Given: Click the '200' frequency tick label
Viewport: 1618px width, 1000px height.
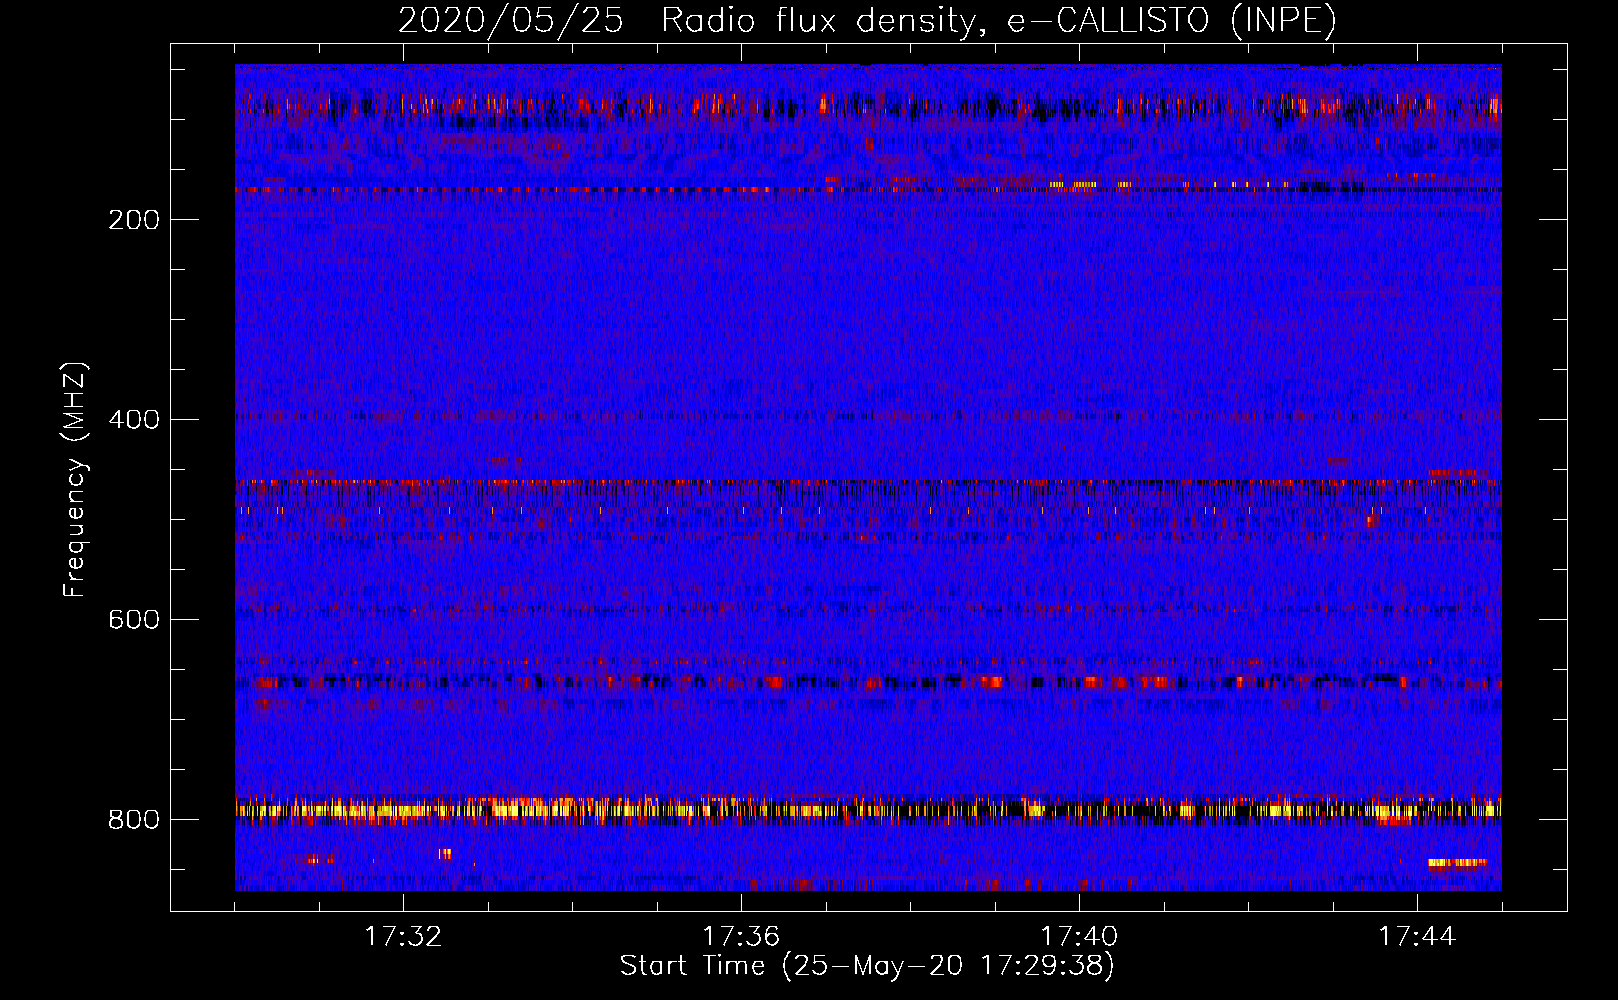Looking at the screenshot, I should (x=134, y=220).
